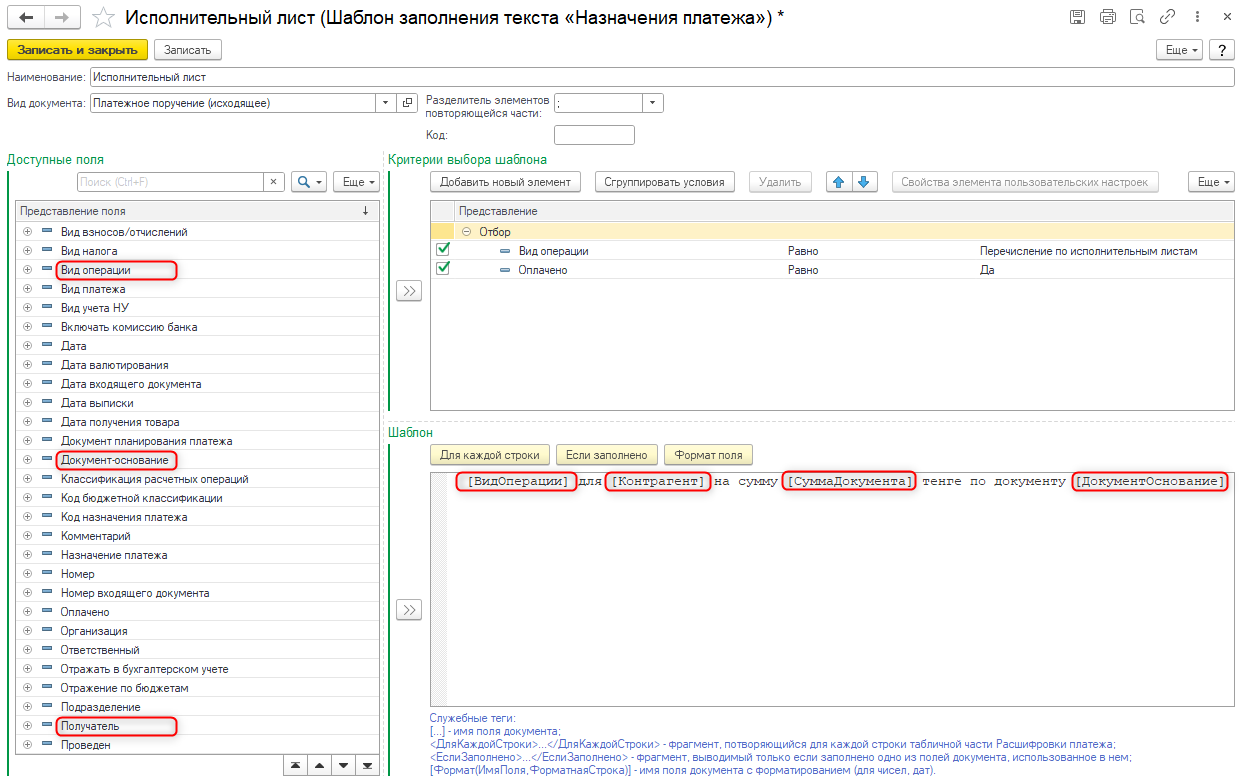Image resolution: width=1251 pixels, height=784 pixels.
Task: Click the help question mark button
Action: pyautogui.click(x=1221, y=50)
